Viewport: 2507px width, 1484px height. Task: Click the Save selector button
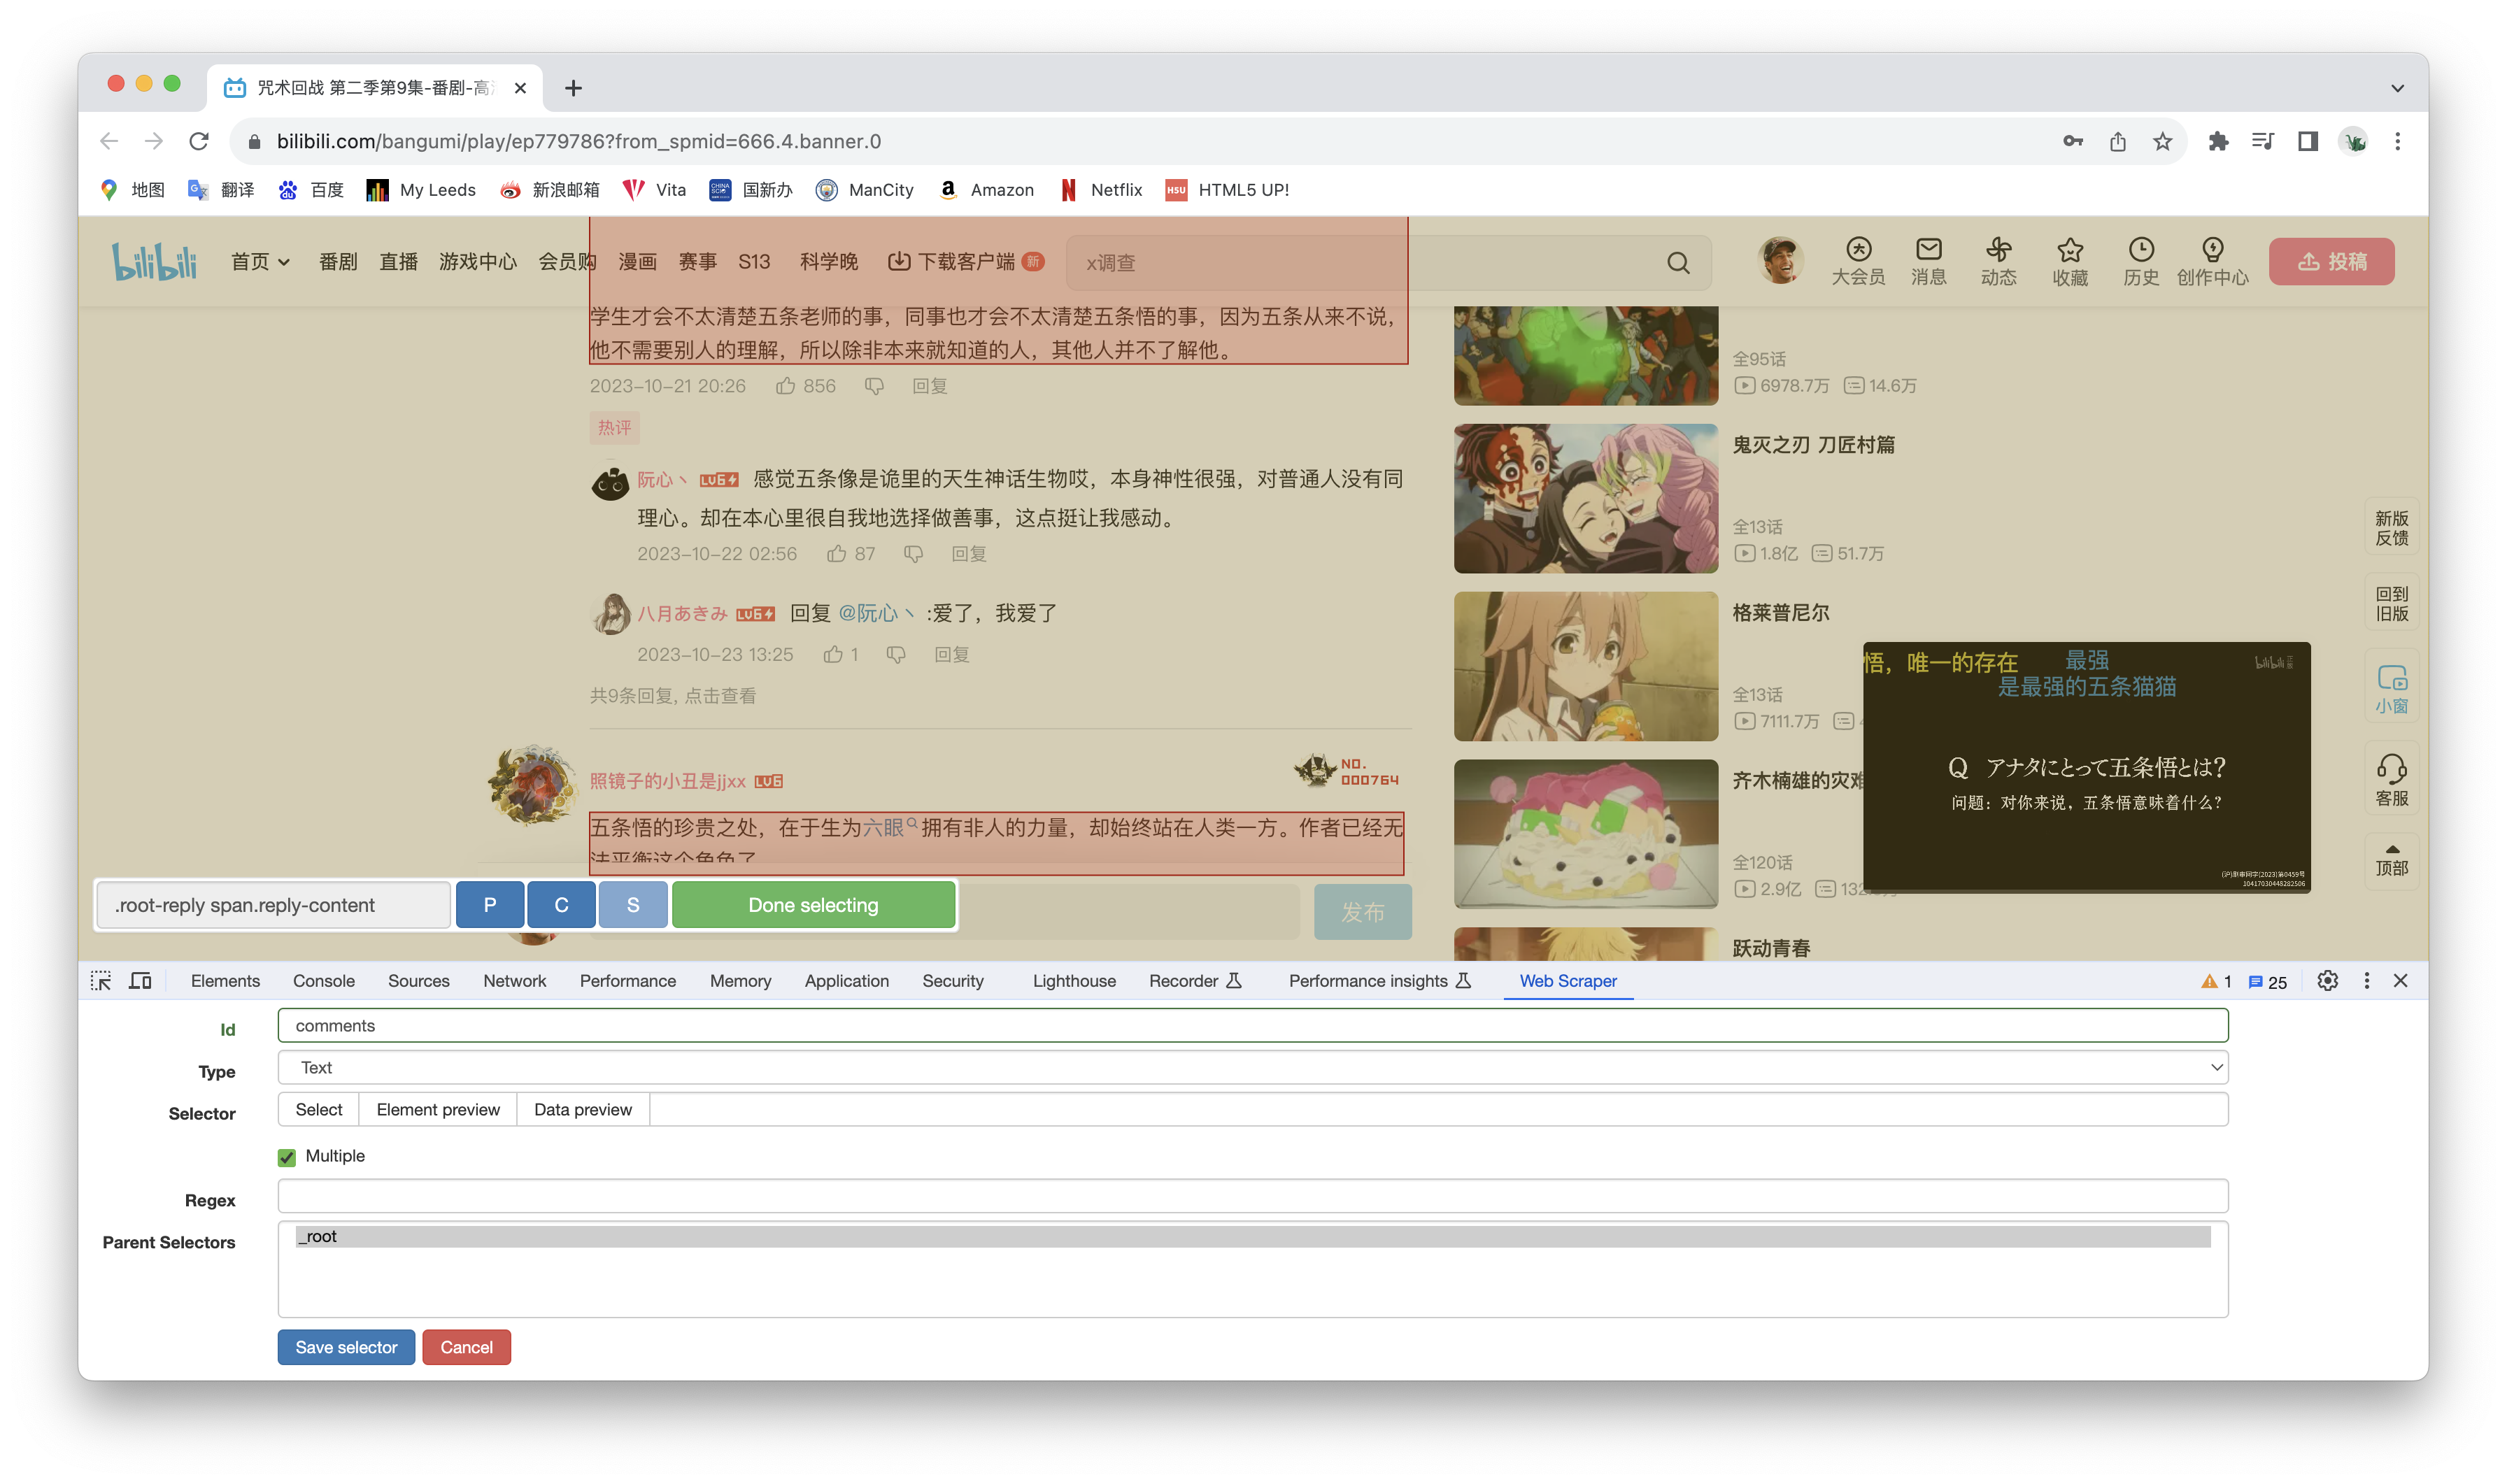tap(346, 1347)
